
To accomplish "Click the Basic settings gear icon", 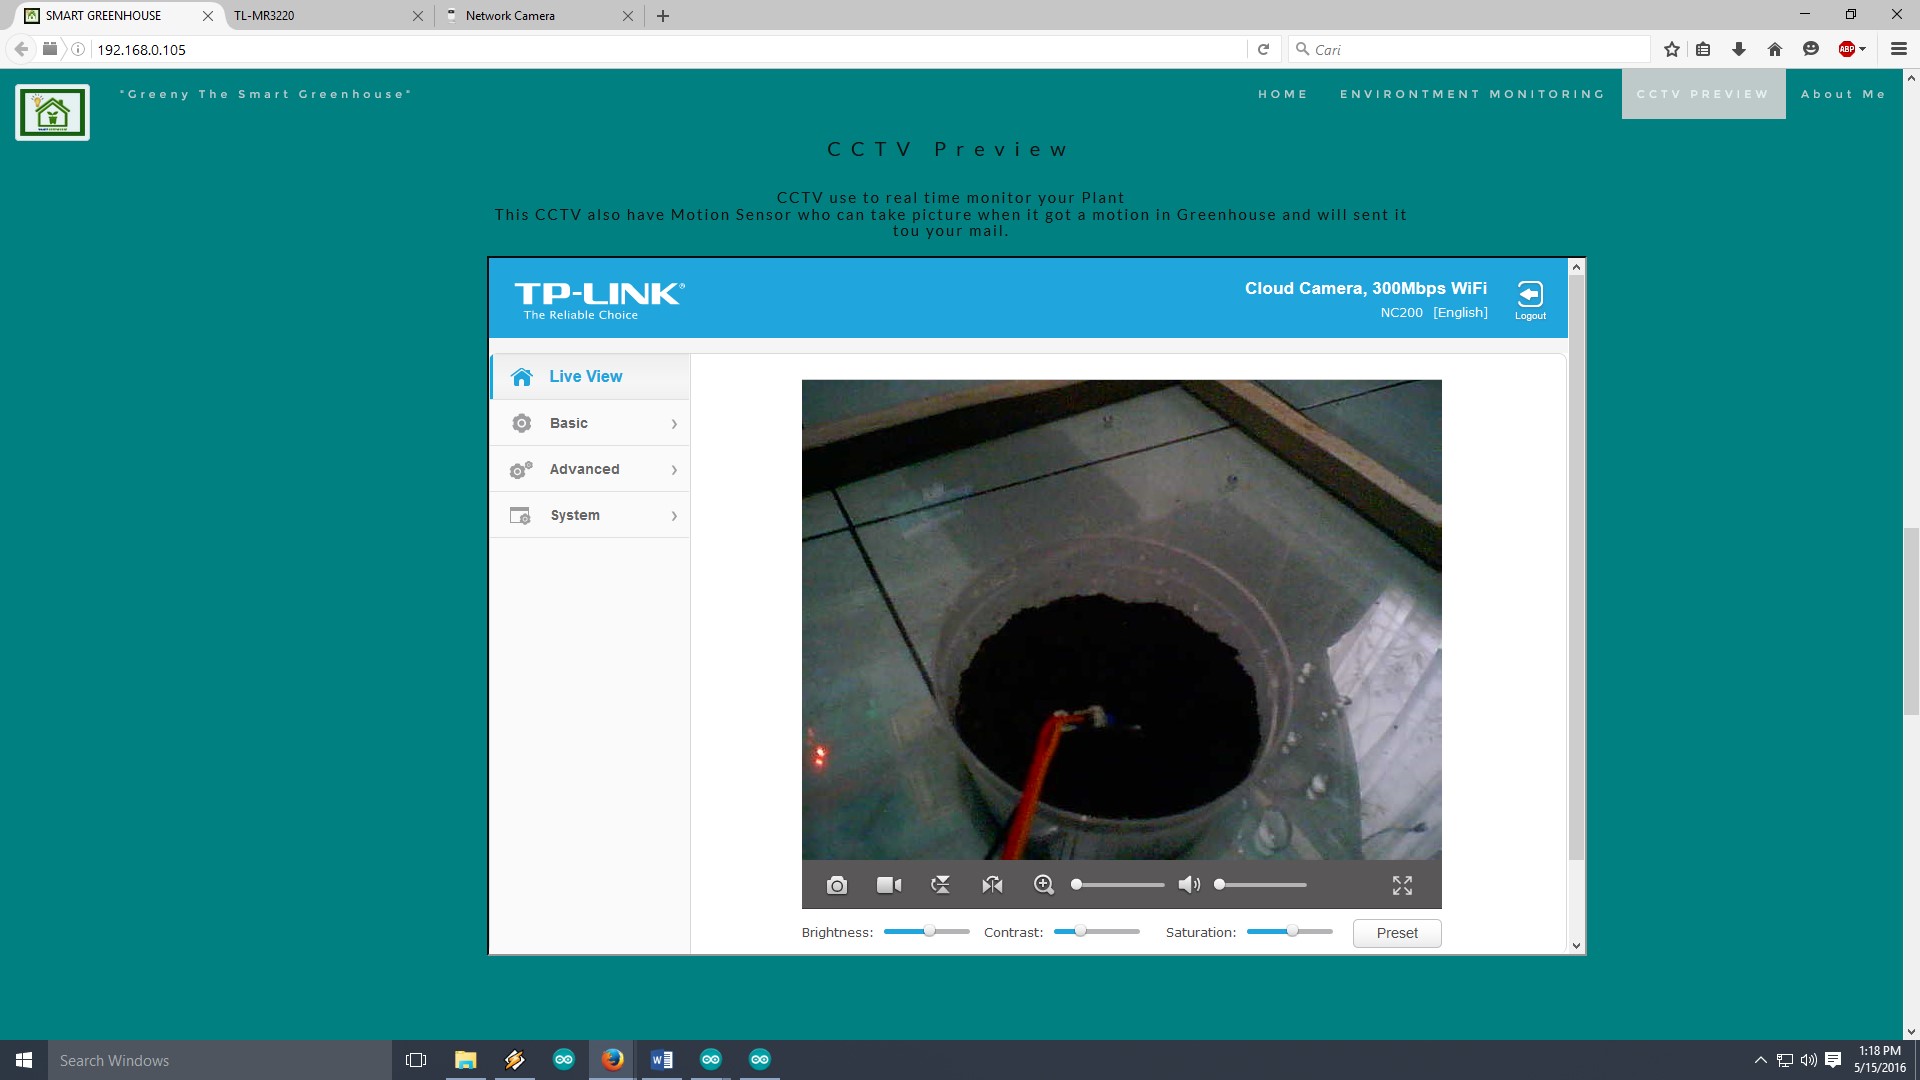I will point(521,423).
